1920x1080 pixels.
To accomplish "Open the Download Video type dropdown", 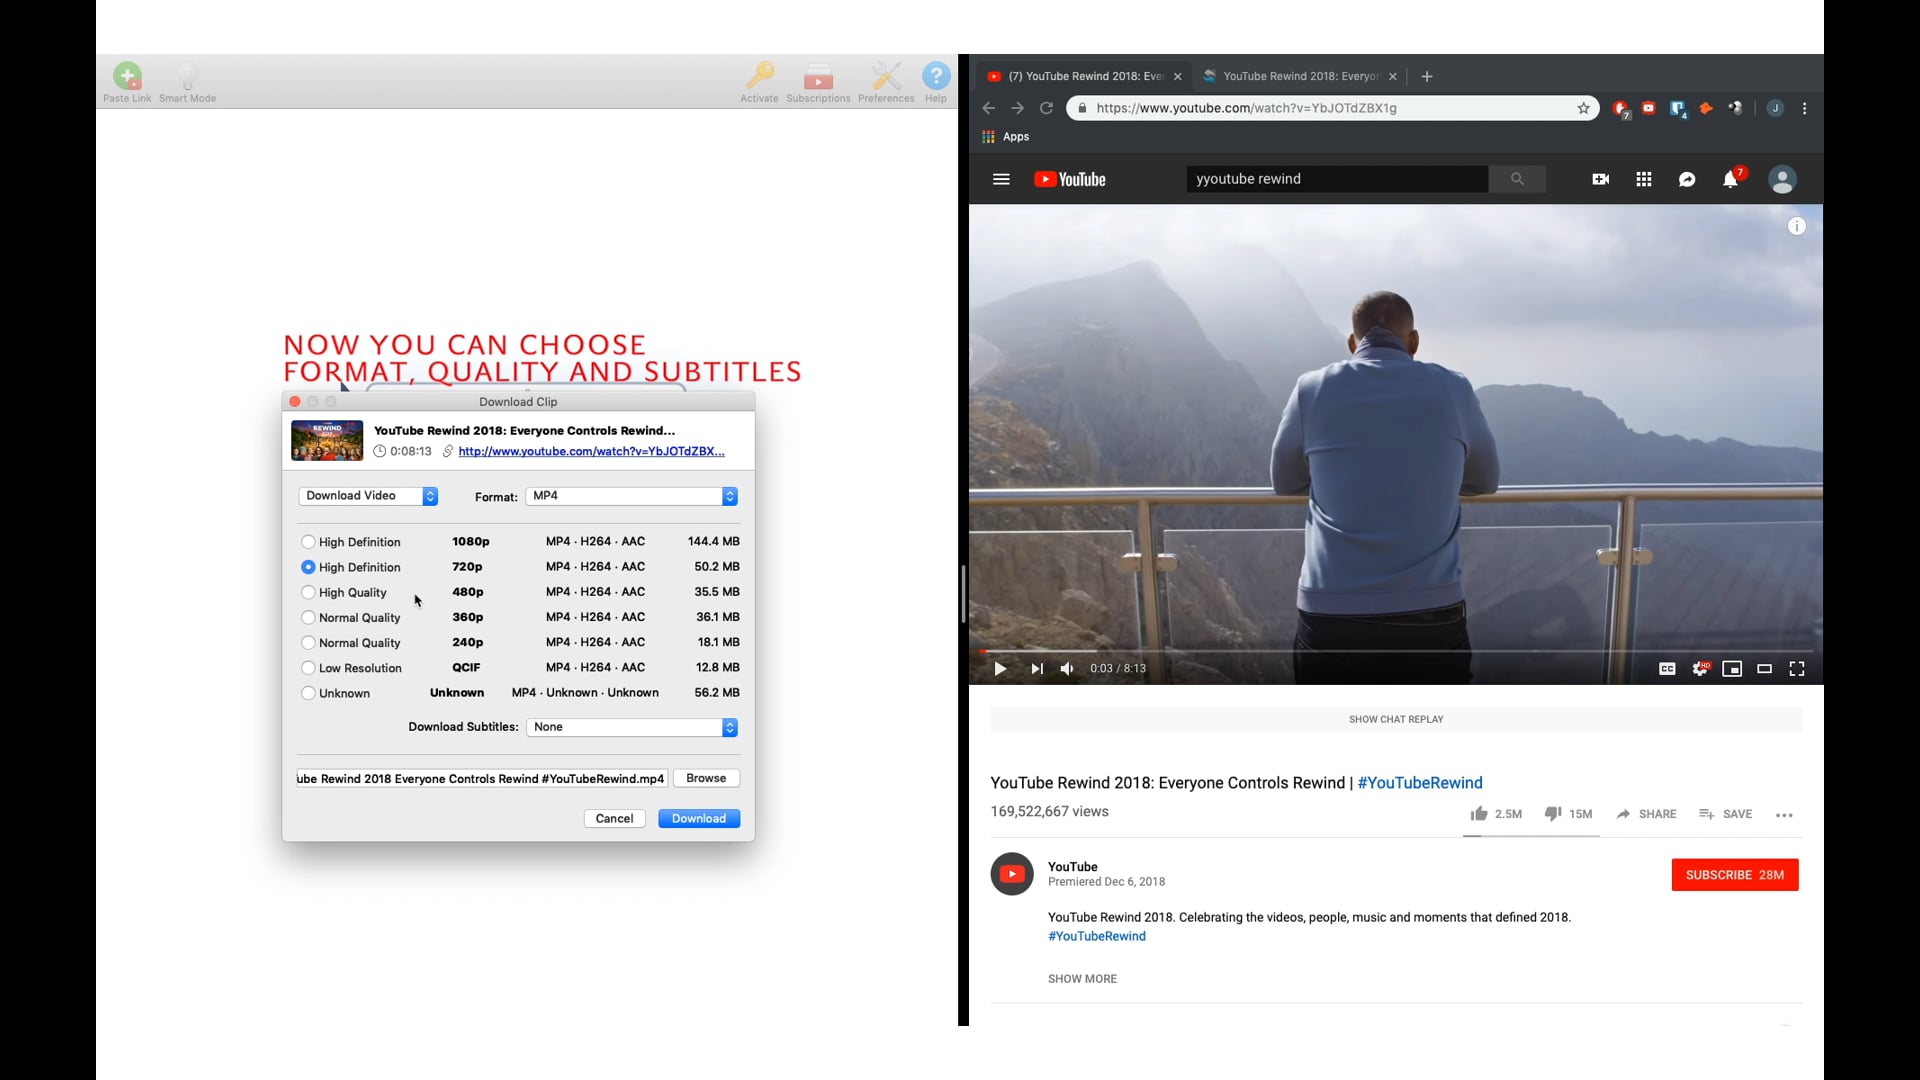I will 368,496.
